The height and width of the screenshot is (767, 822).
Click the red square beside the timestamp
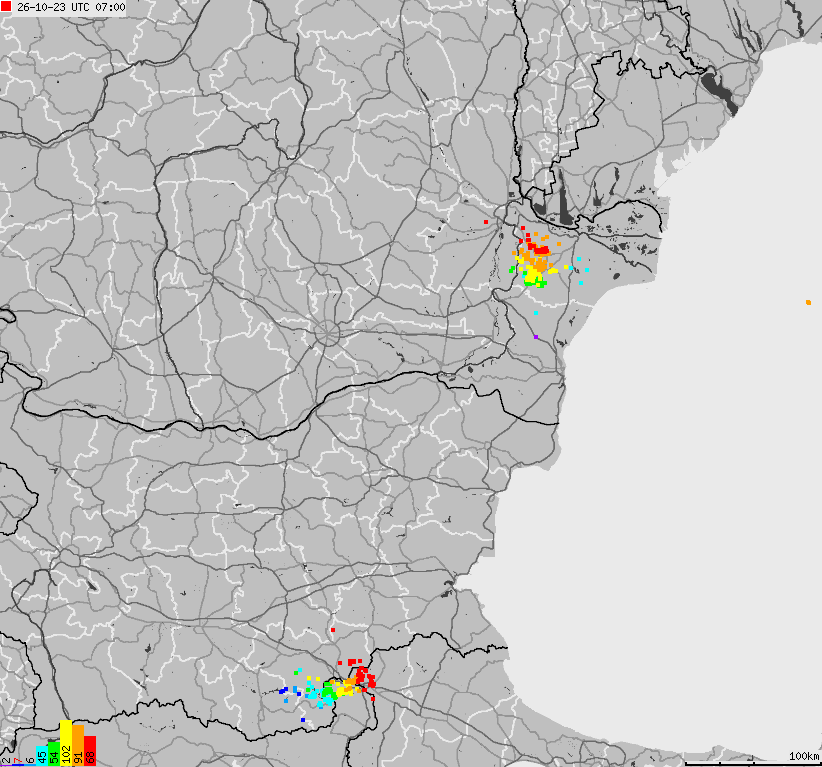click(6, 7)
